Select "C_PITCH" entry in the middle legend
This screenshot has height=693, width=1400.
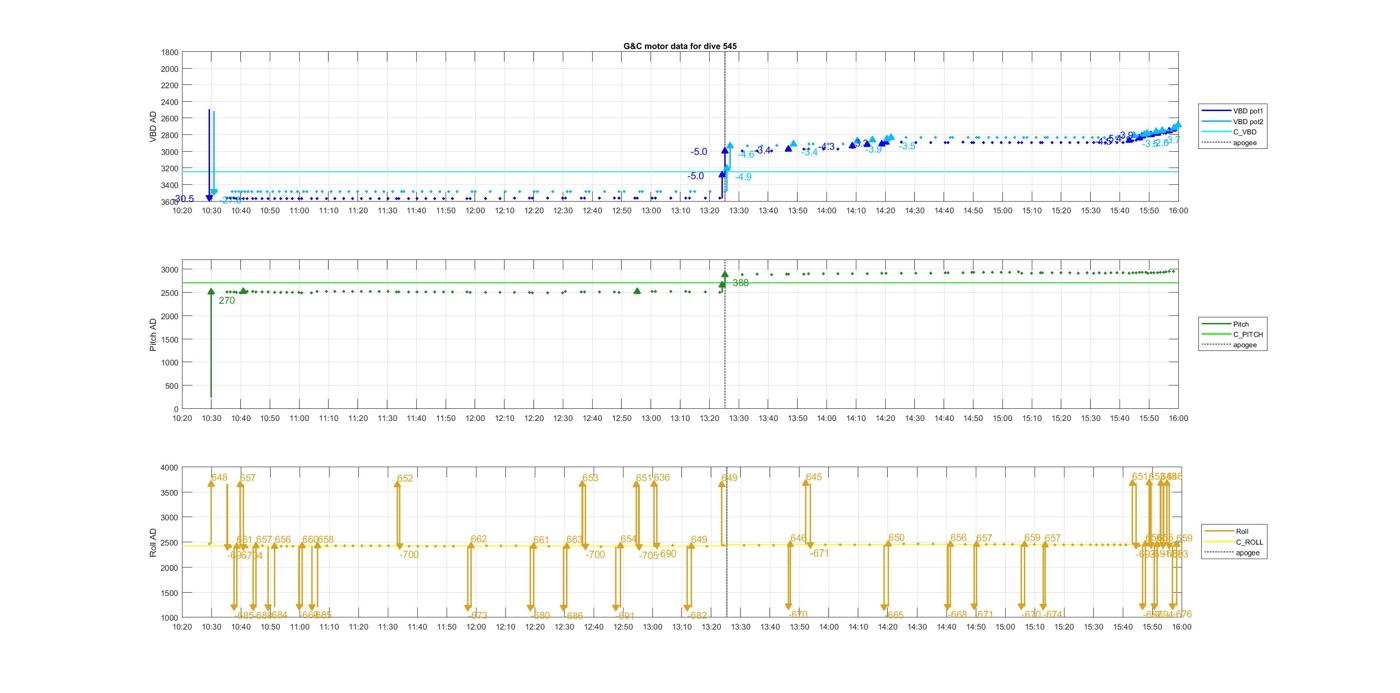(1248, 335)
